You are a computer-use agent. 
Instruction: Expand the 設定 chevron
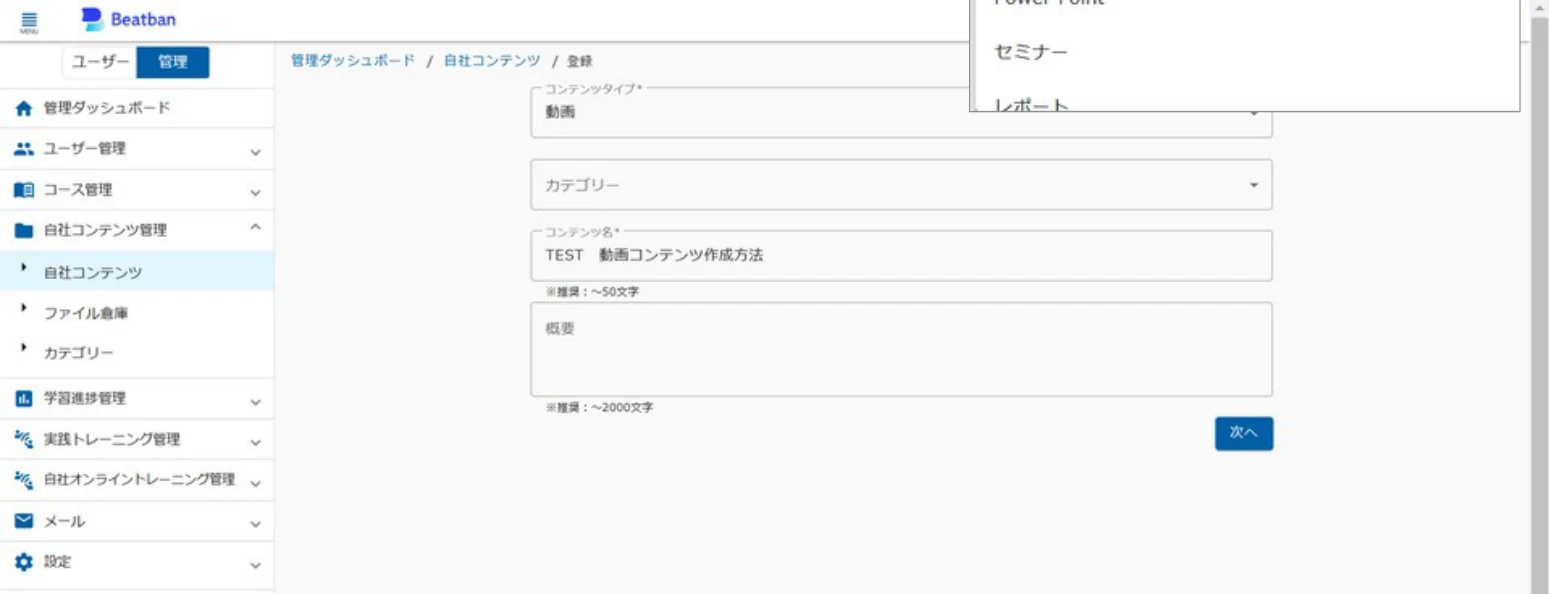(x=255, y=565)
